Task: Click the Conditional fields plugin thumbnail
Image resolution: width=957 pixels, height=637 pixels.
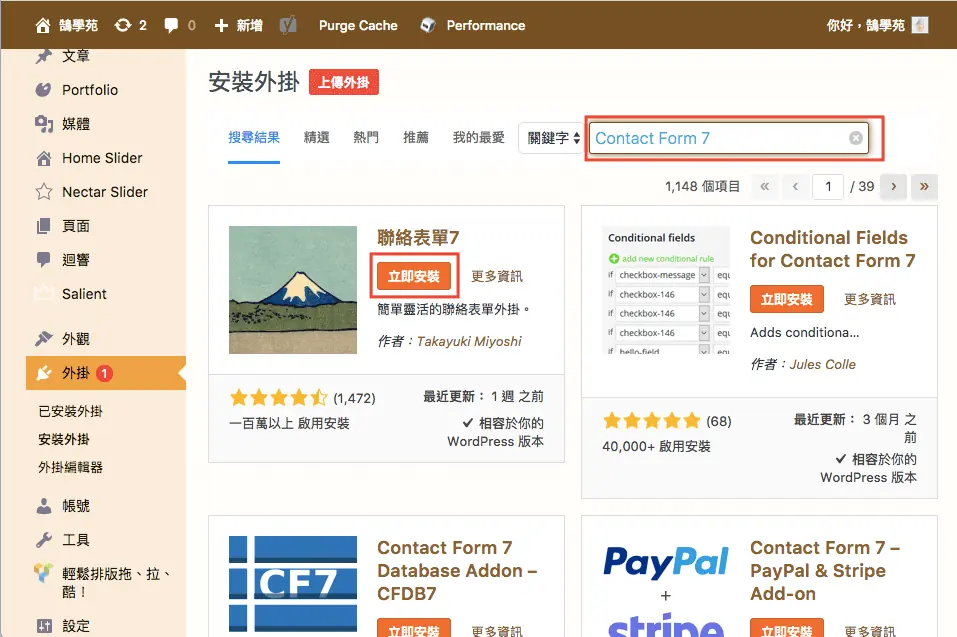Action: click(666, 290)
